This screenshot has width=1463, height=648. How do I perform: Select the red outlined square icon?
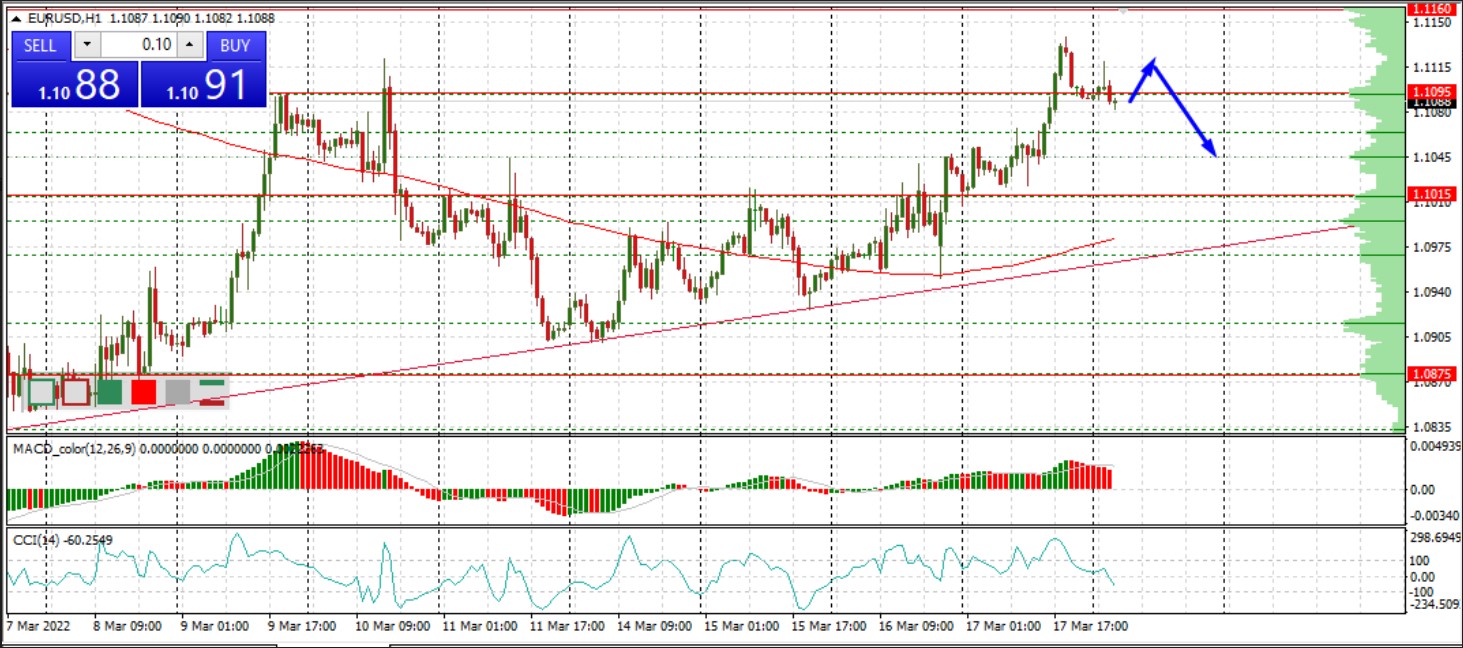76,391
